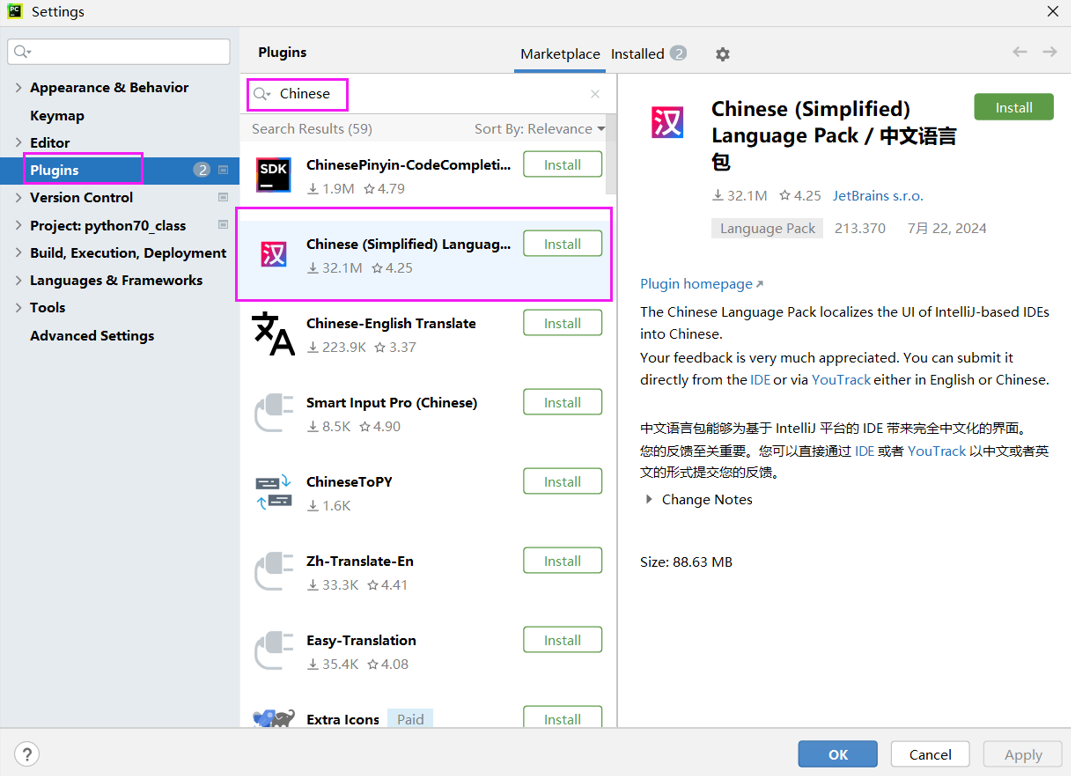Click the Cancel button
1071x776 pixels.
coord(930,754)
